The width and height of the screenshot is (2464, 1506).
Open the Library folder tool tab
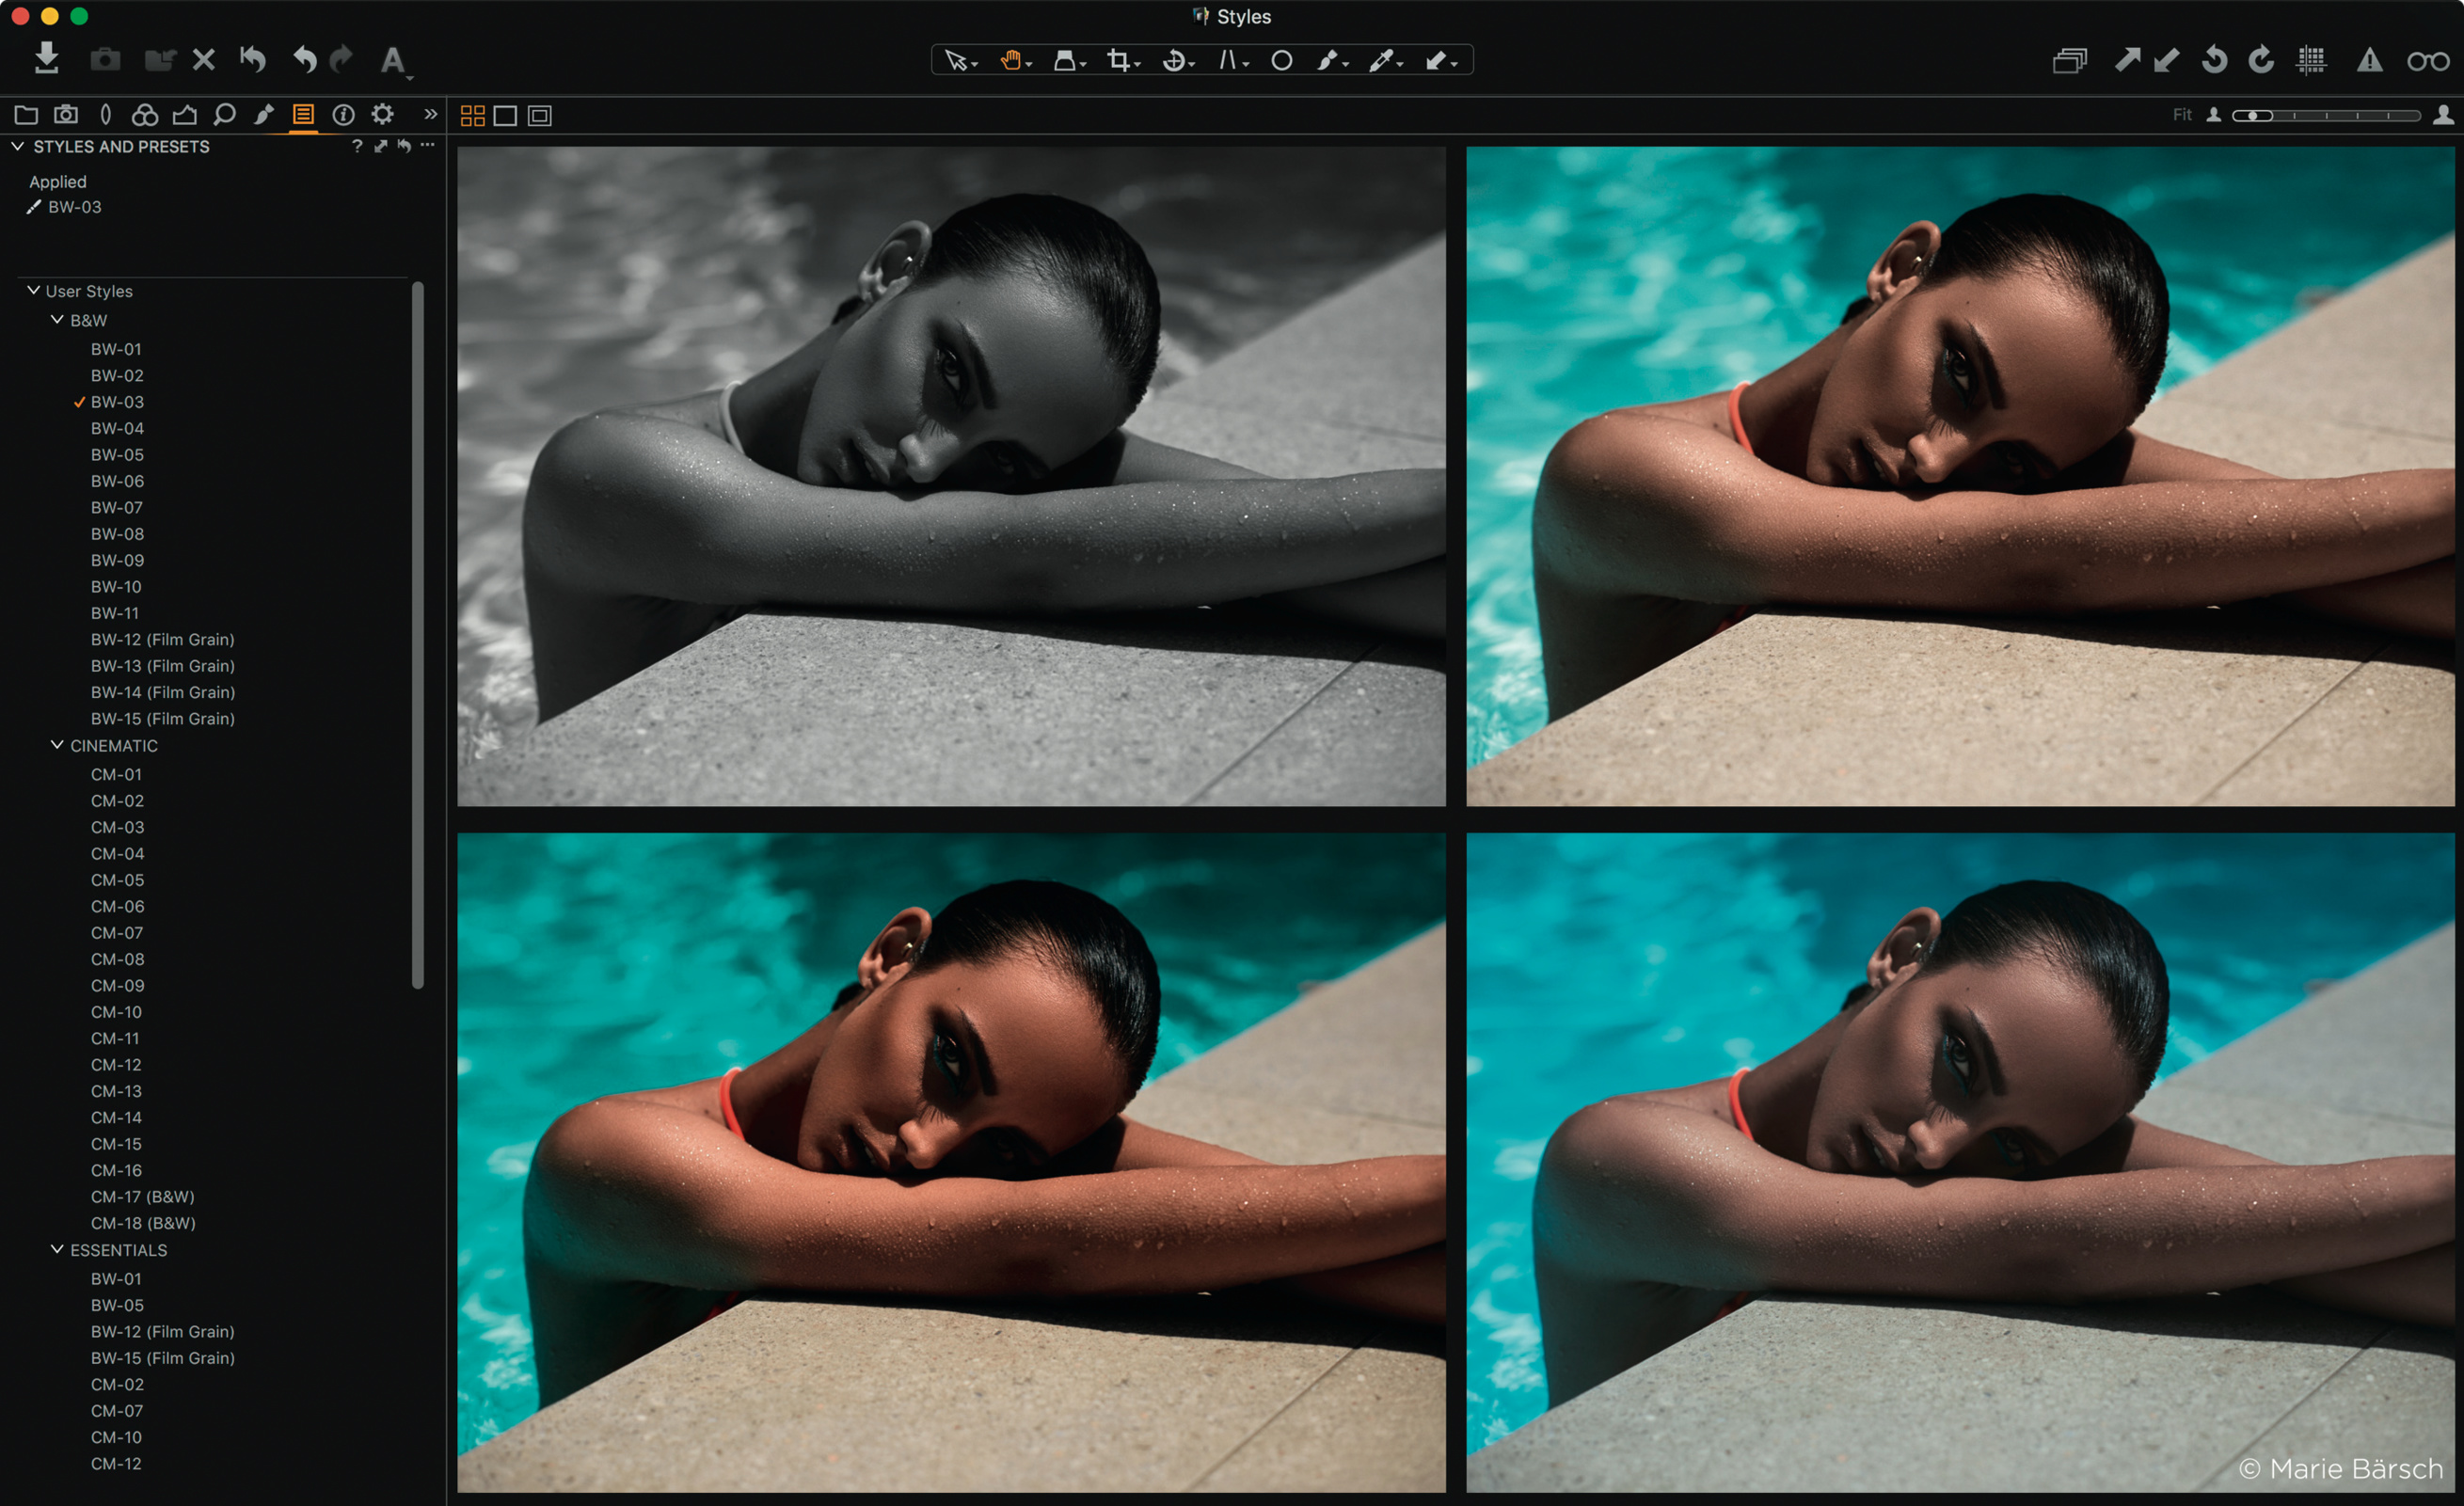[26, 115]
